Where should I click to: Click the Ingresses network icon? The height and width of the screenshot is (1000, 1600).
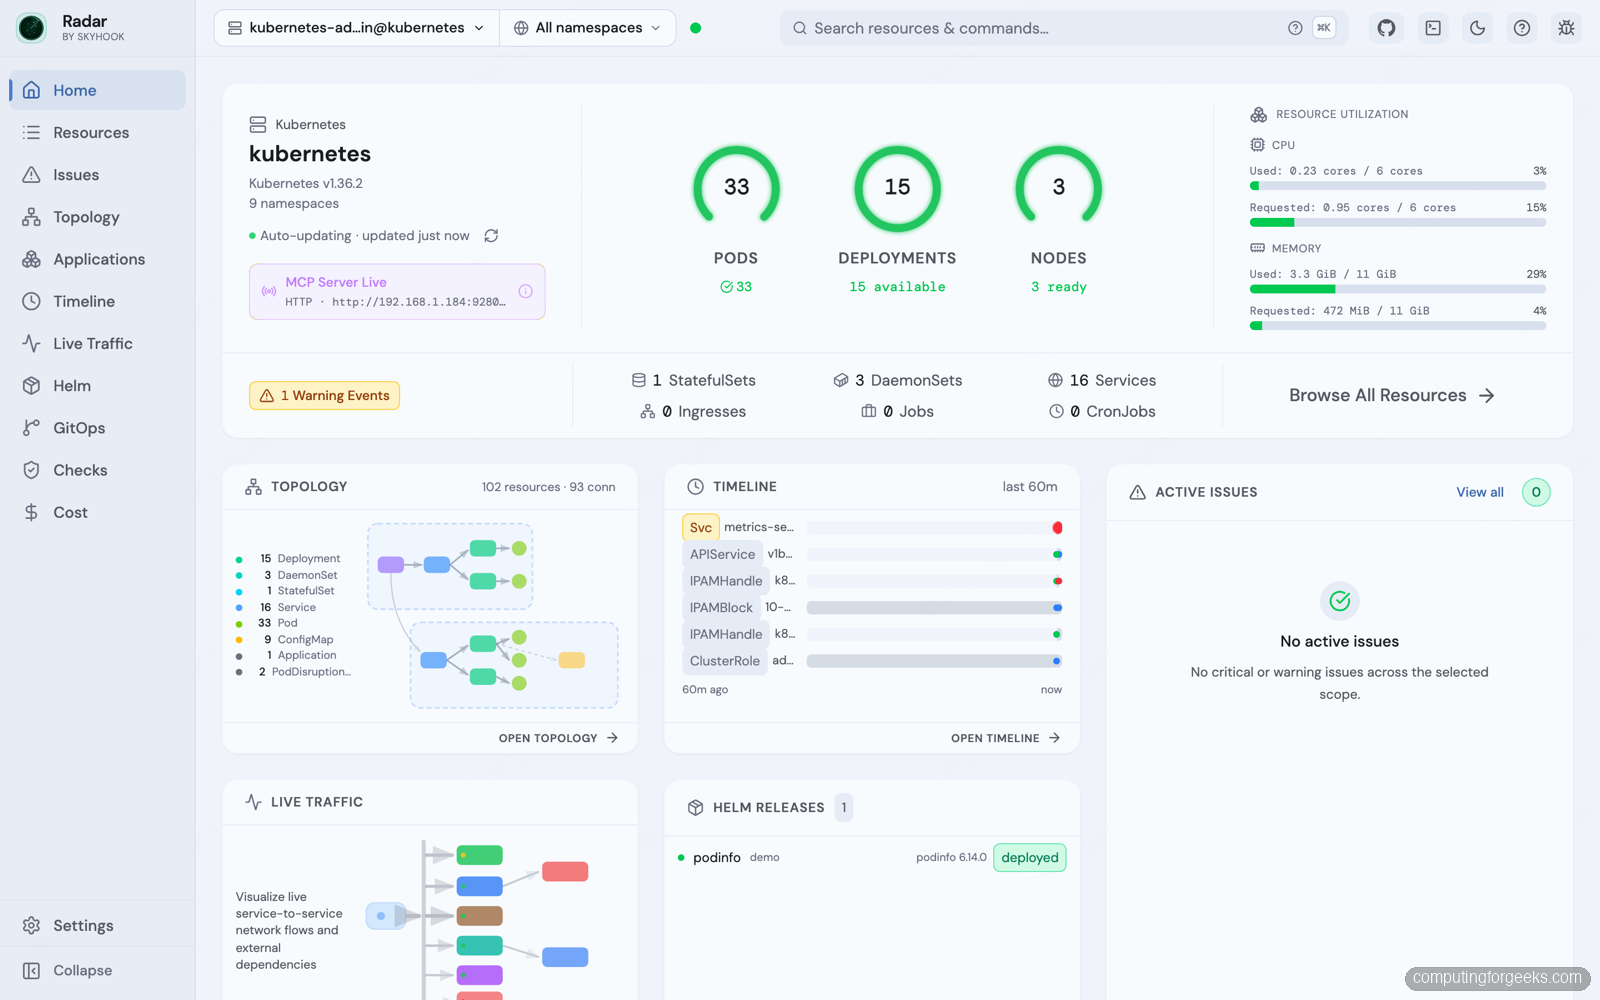[x=648, y=411]
